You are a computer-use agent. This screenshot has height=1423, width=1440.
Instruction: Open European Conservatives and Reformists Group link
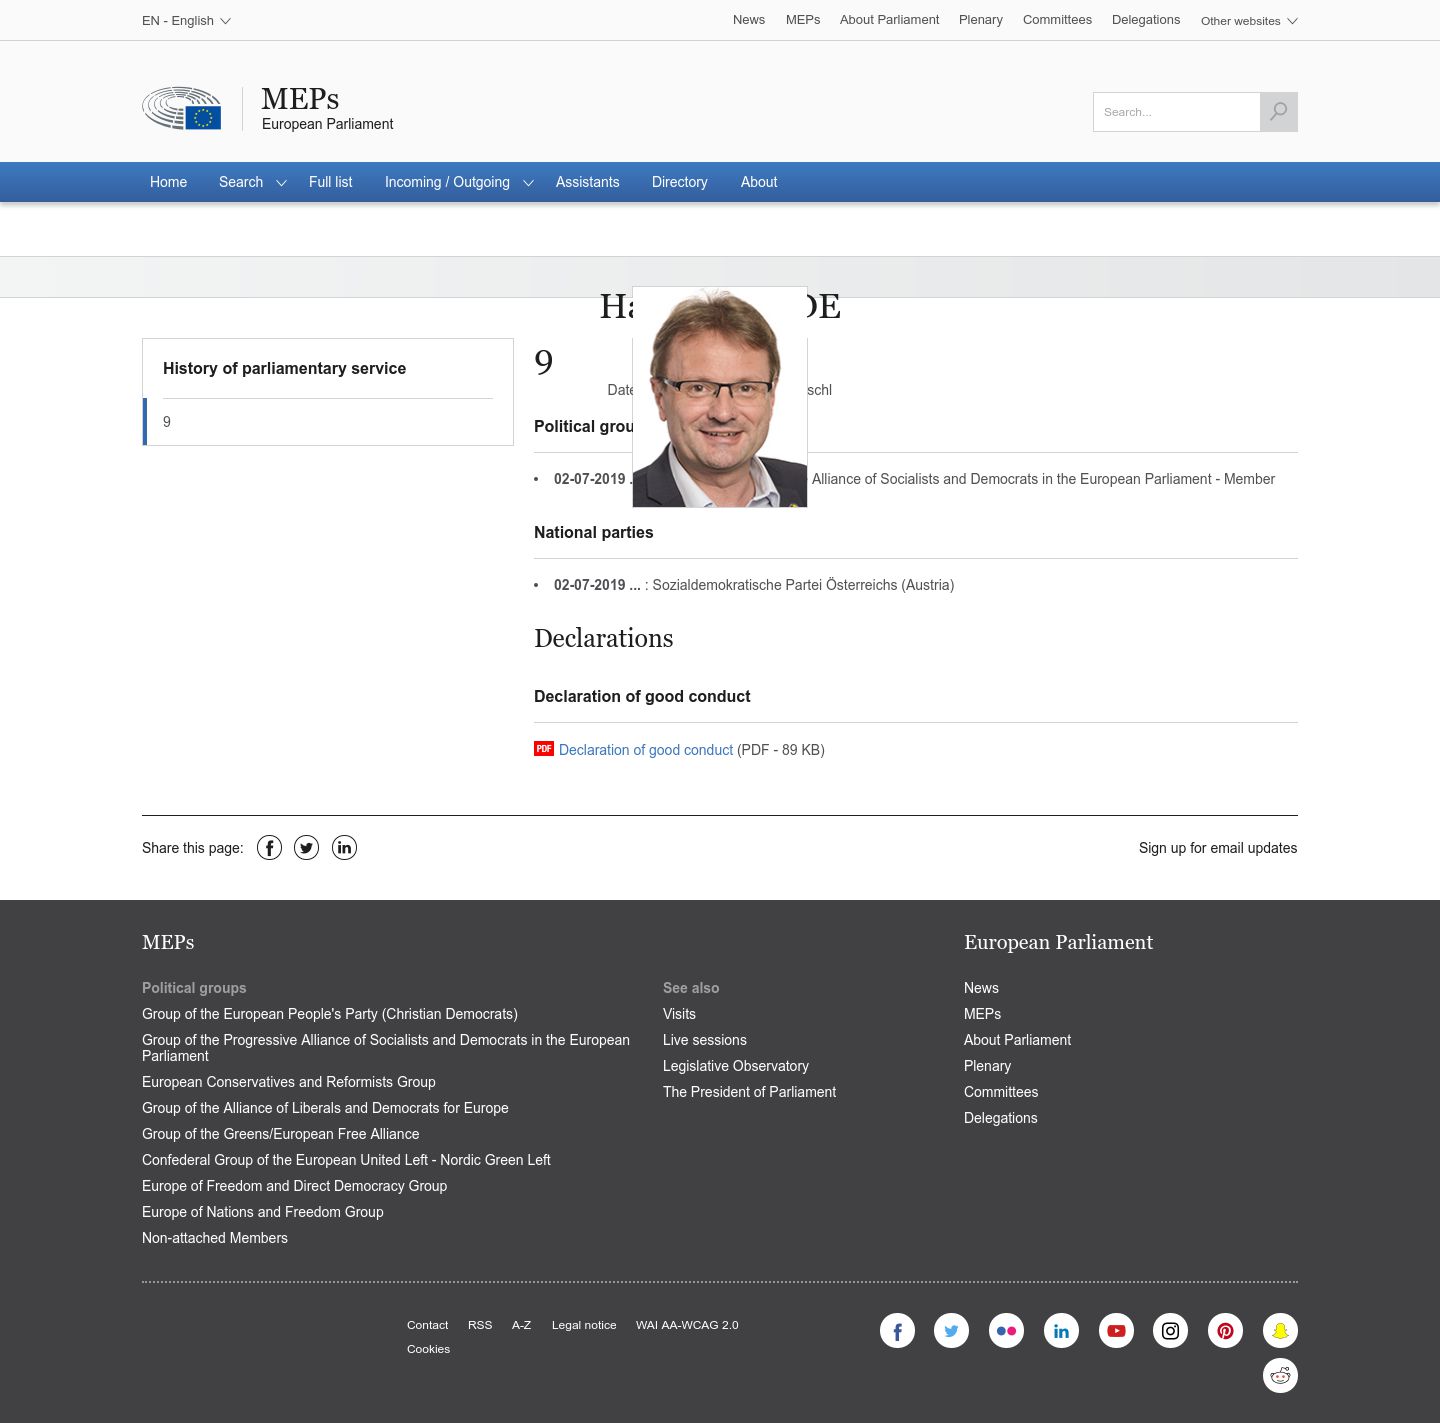[x=289, y=1082]
